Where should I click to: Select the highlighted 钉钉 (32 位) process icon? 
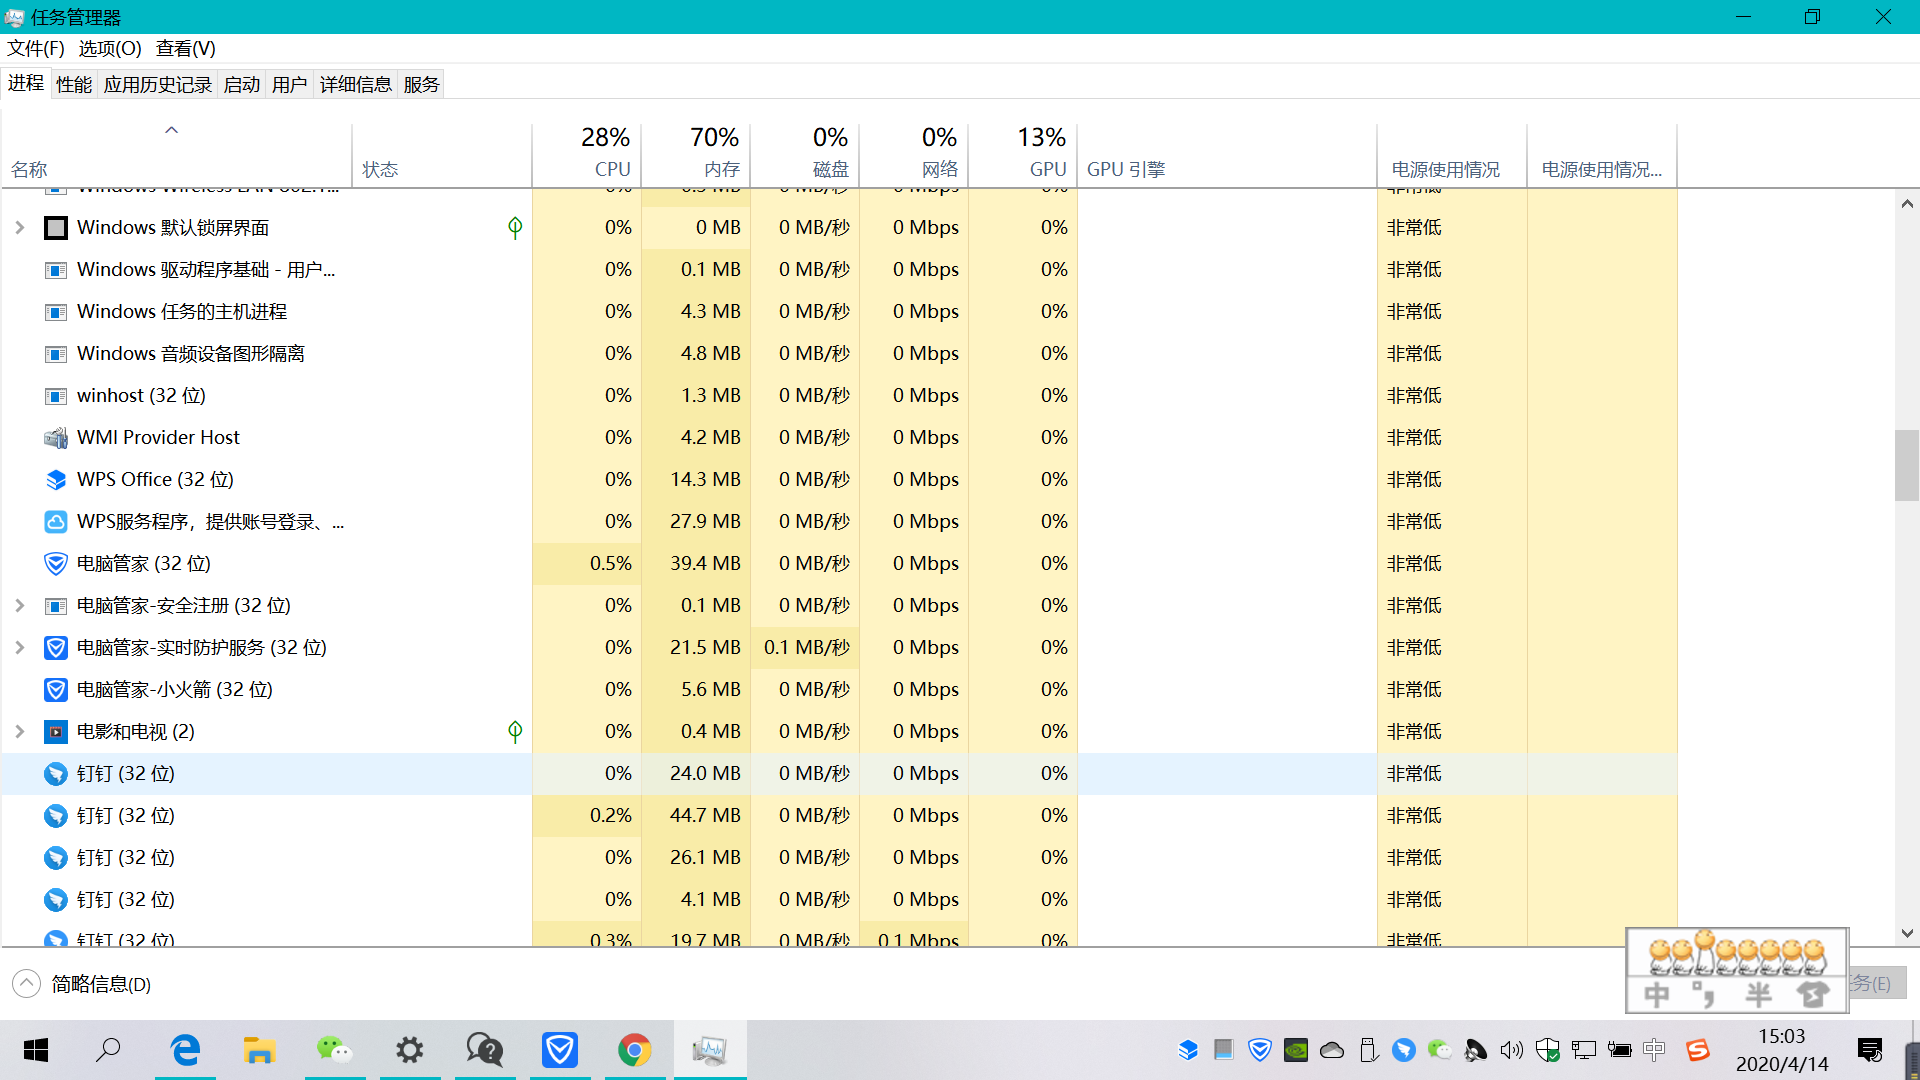56,774
